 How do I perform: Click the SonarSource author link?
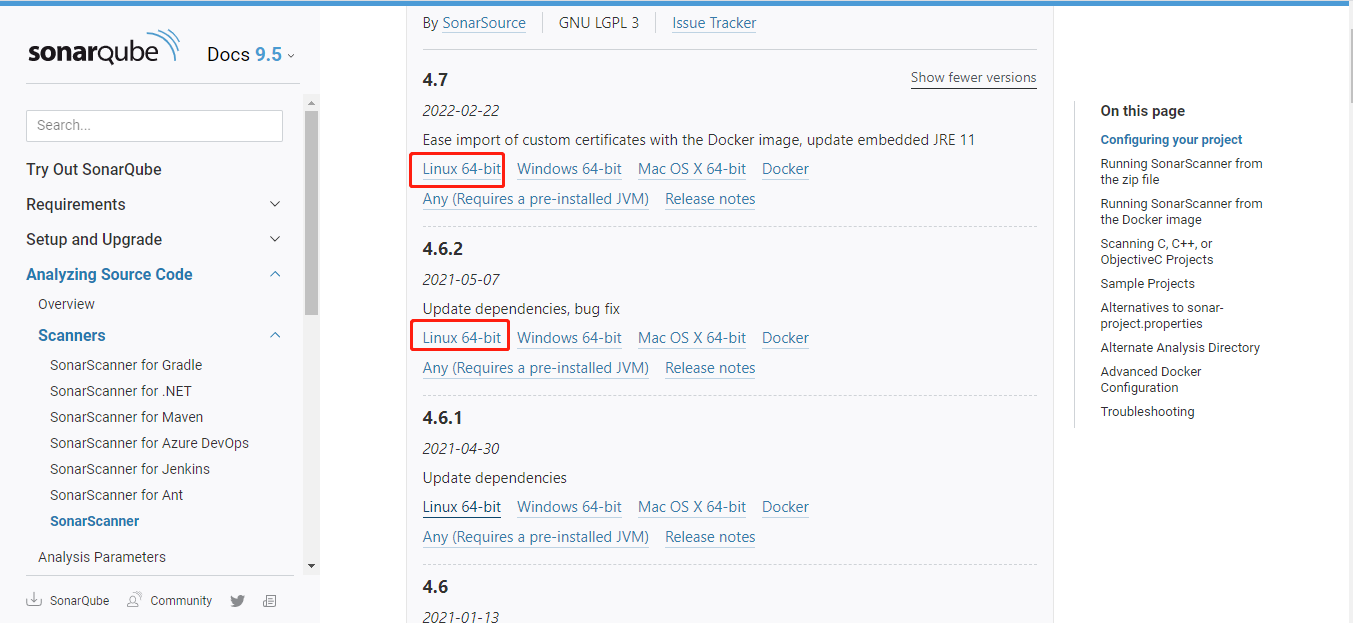pyautogui.click(x=484, y=23)
